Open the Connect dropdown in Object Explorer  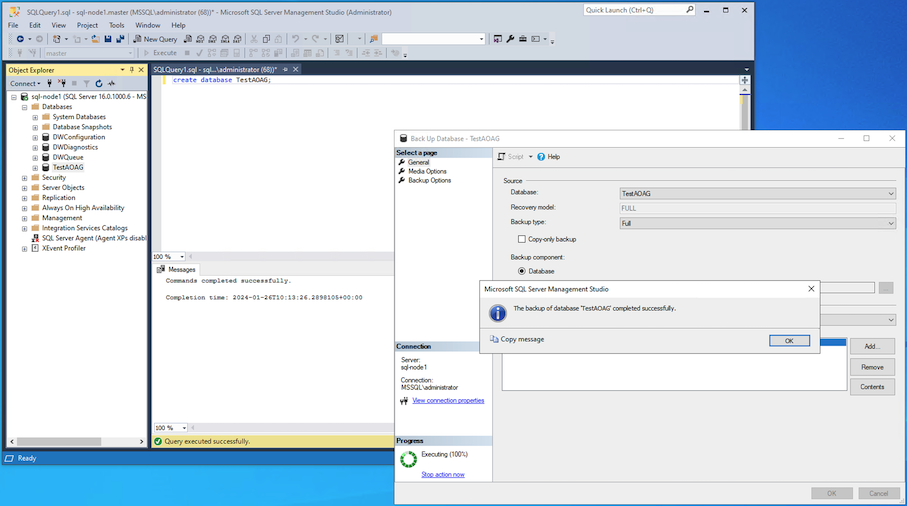click(x=25, y=83)
